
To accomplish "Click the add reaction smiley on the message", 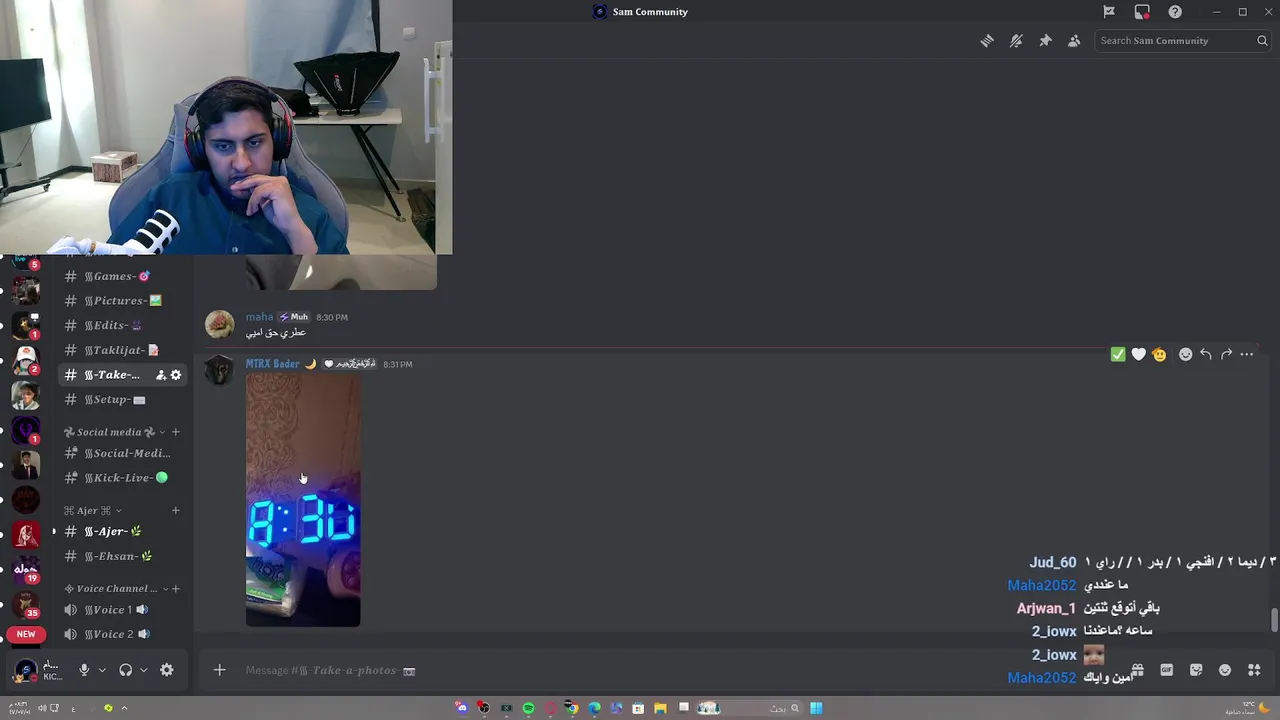I will pyautogui.click(x=1186, y=354).
